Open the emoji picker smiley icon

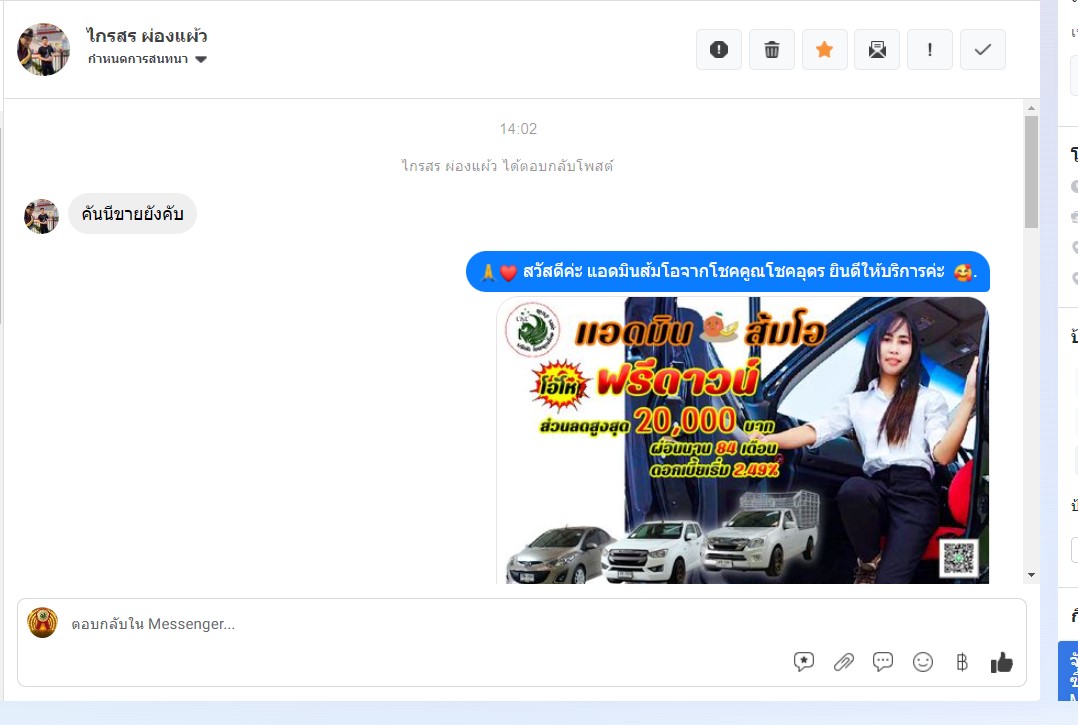[923, 662]
